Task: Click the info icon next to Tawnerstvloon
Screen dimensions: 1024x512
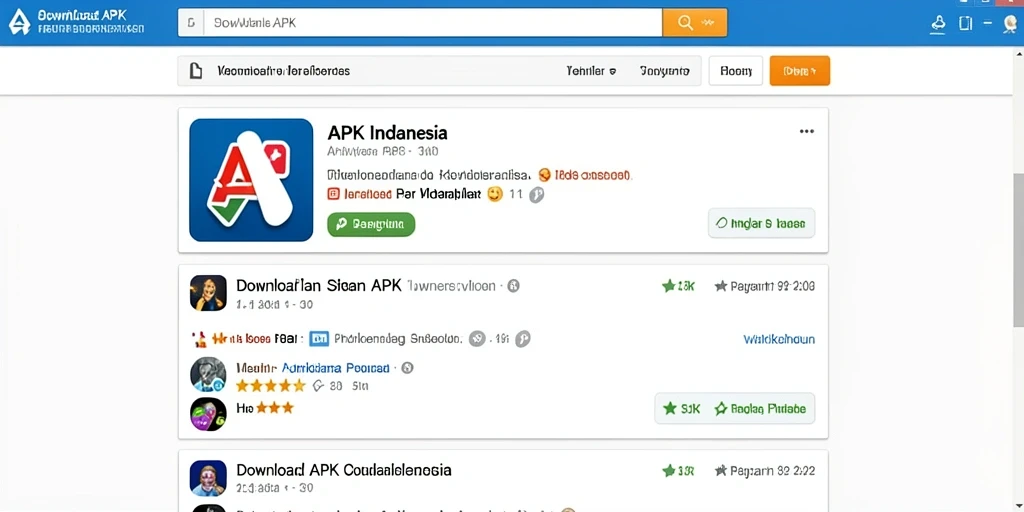Action: pyautogui.click(x=513, y=285)
